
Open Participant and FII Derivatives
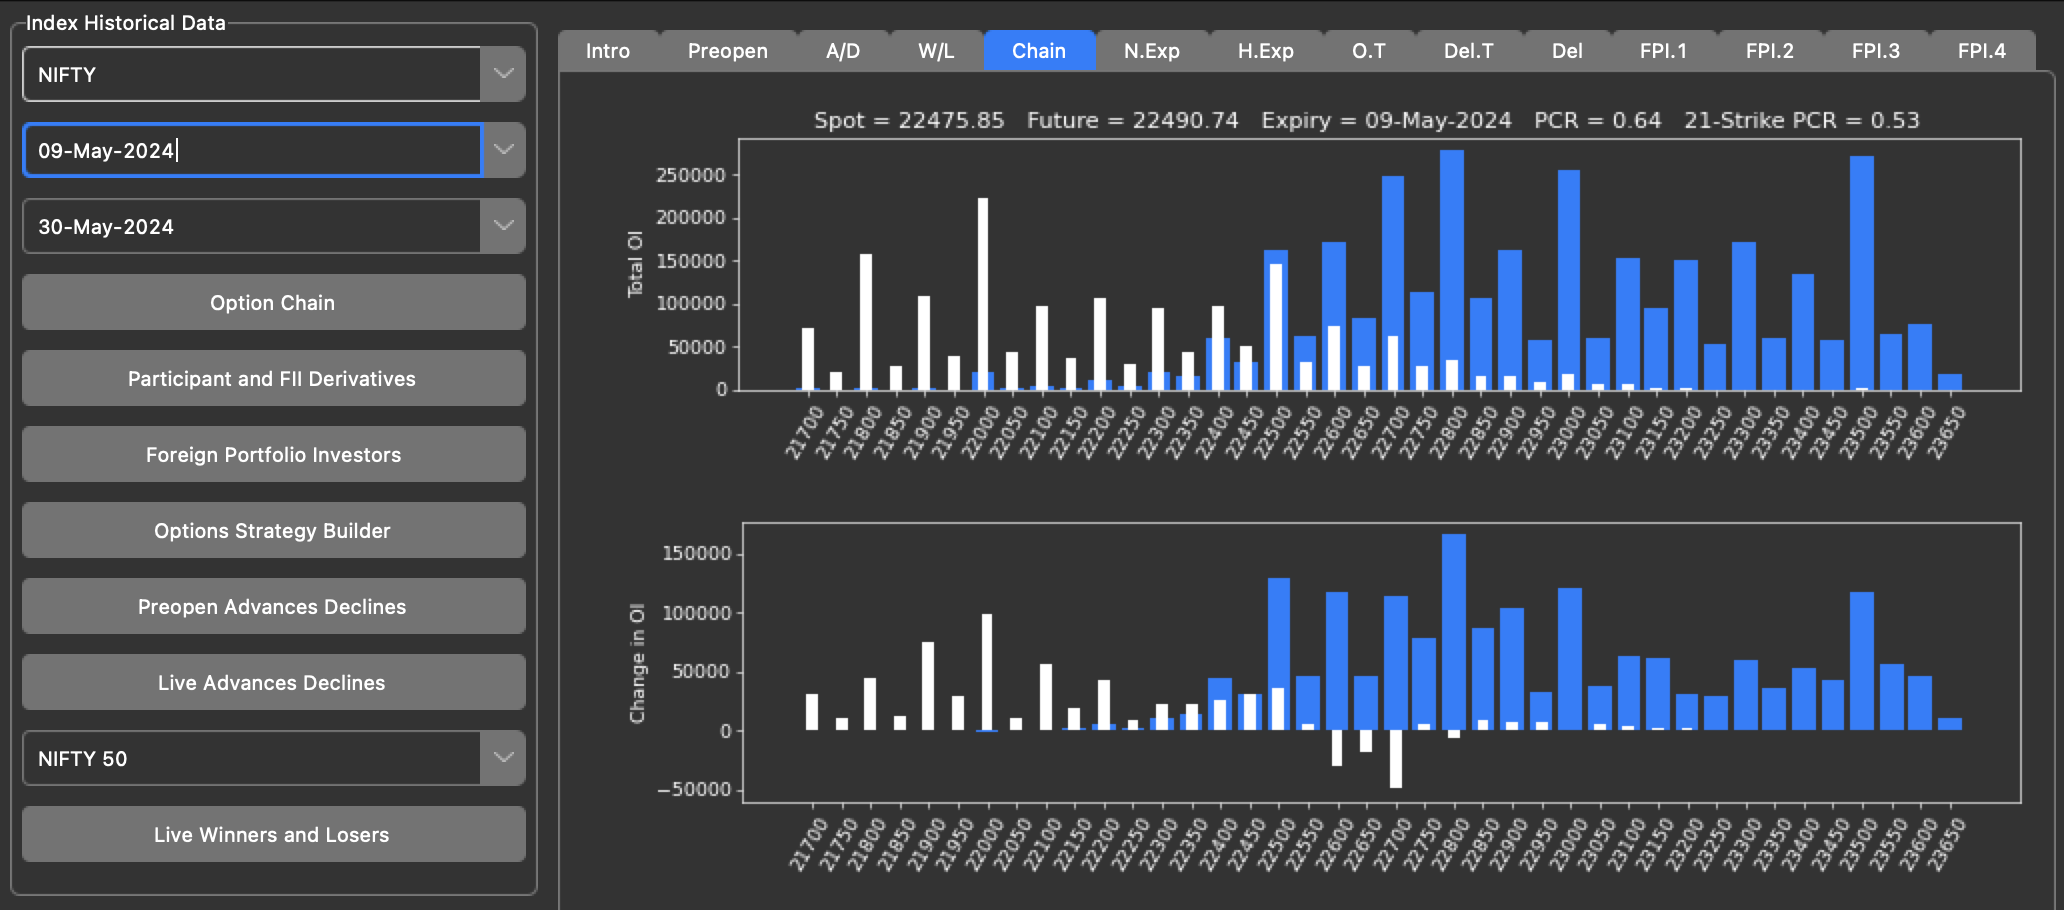[273, 378]
